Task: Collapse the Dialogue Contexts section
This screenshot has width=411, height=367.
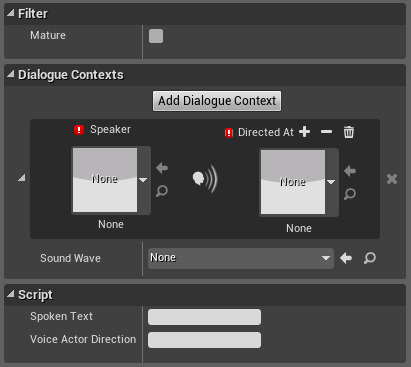Action: click(11, 74)
